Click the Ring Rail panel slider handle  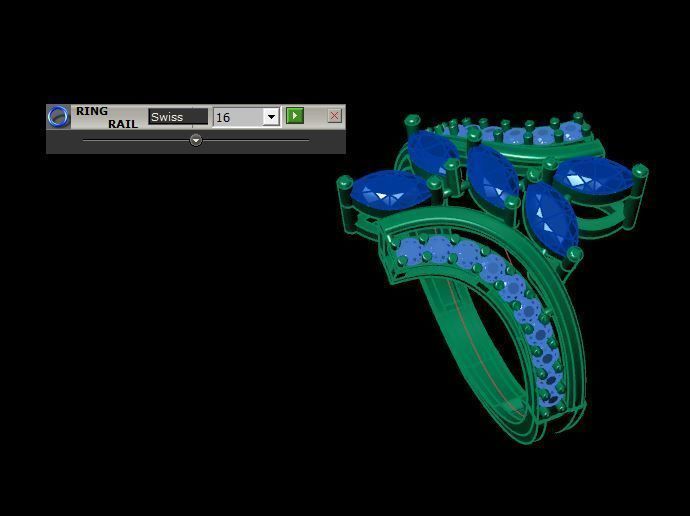[196, 140]
